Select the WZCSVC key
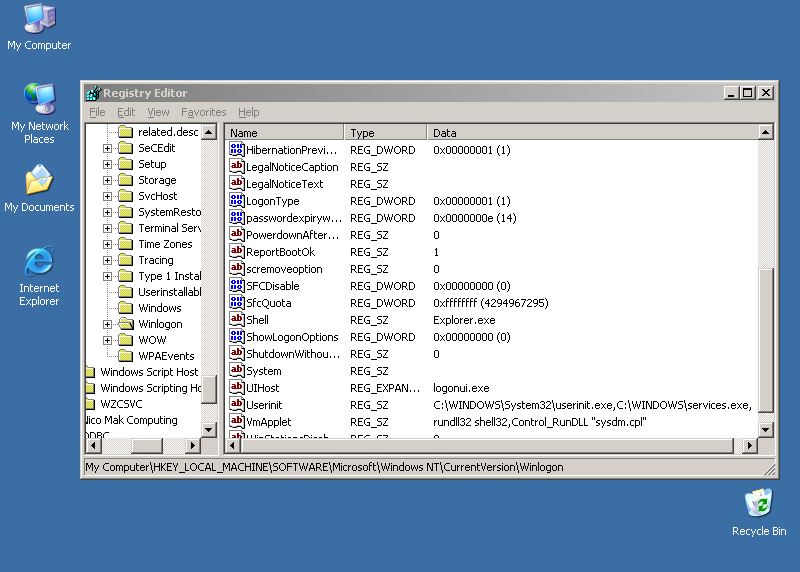800x572 pixels. (121, 404)
